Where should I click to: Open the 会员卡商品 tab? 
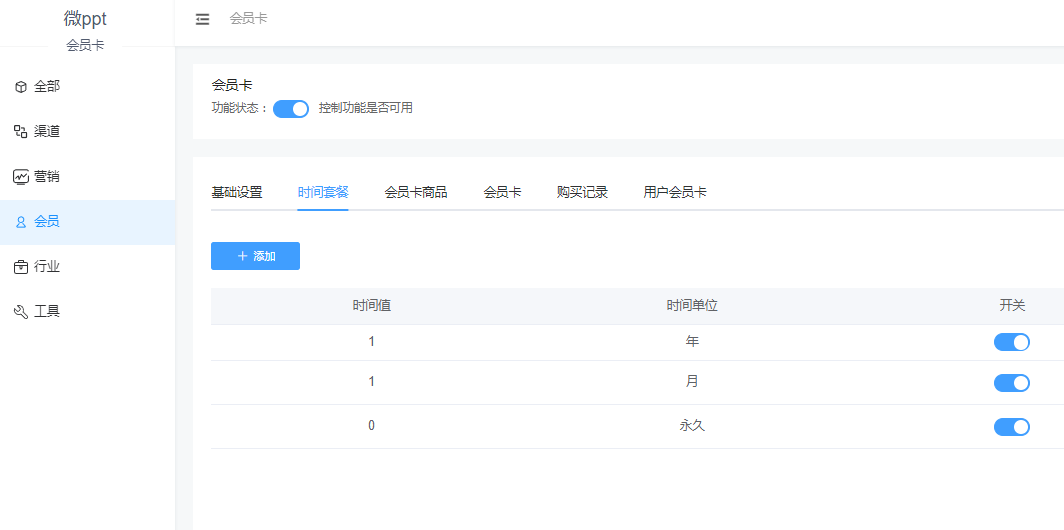point(416,192)
